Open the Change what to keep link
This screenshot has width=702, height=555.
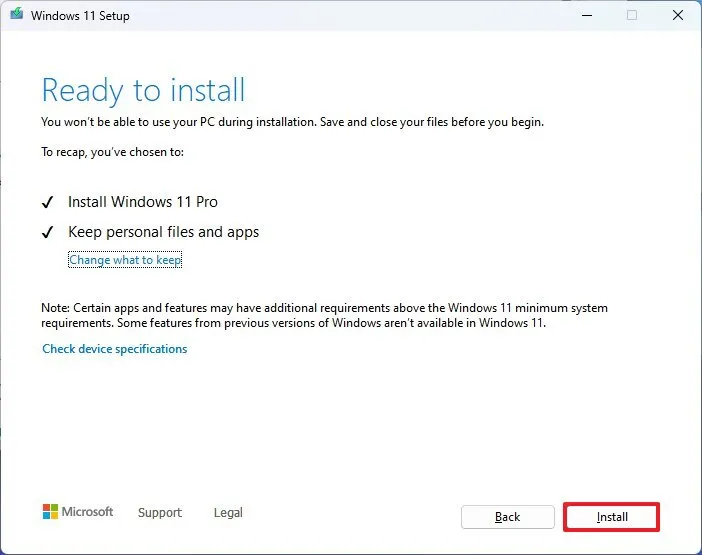125,260
